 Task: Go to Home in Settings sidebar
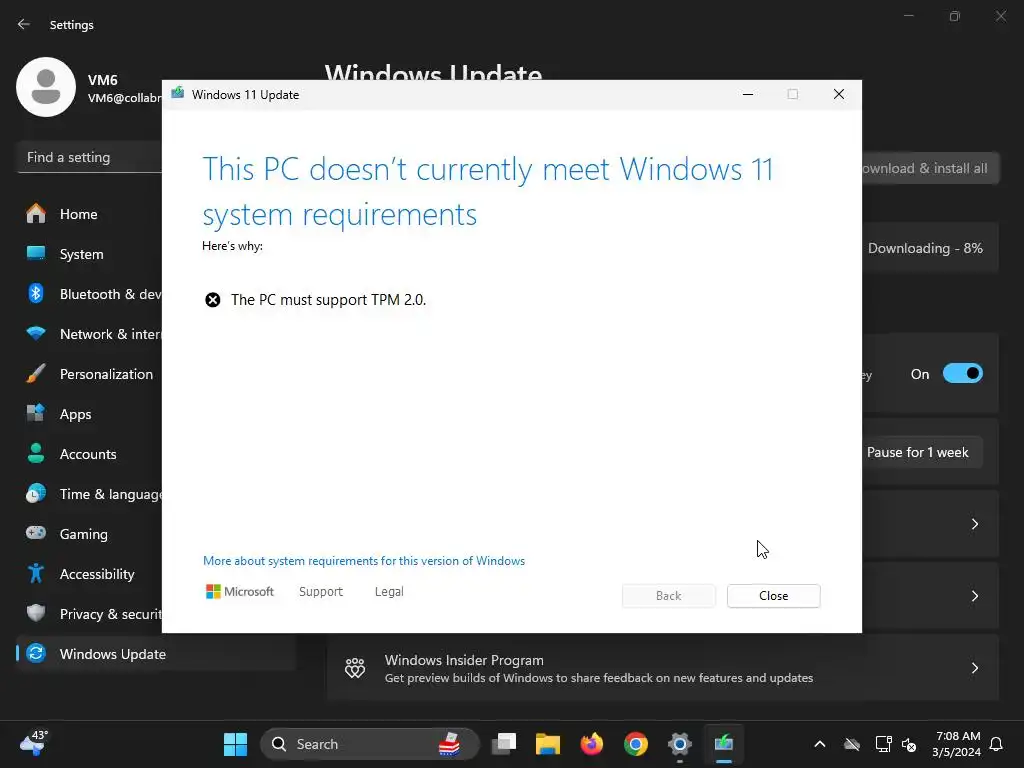coord(78,214)
